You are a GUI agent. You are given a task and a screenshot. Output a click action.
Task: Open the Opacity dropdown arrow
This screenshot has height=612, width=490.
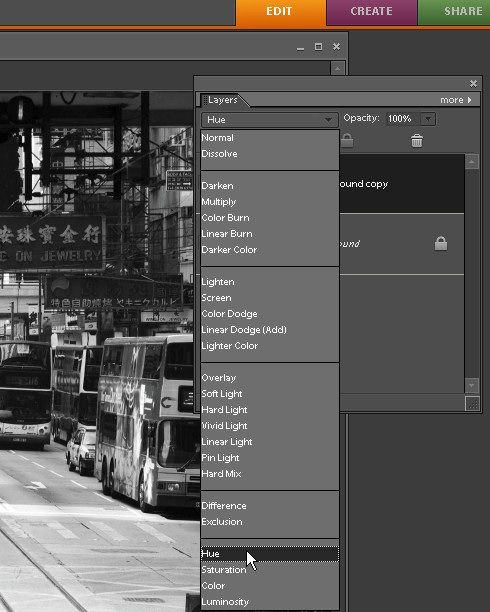(428, 119)
